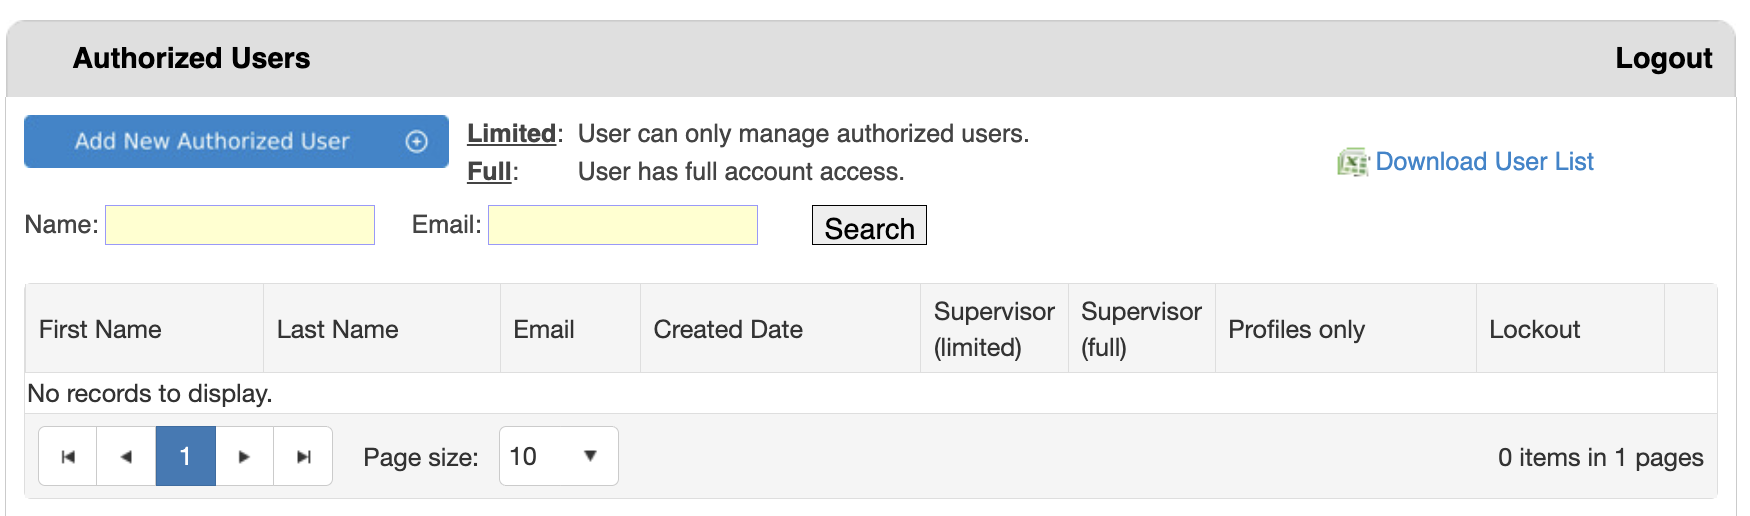Click the Search button
Image resolution: width=1750 pixels, height=516 pixels.
869,226
